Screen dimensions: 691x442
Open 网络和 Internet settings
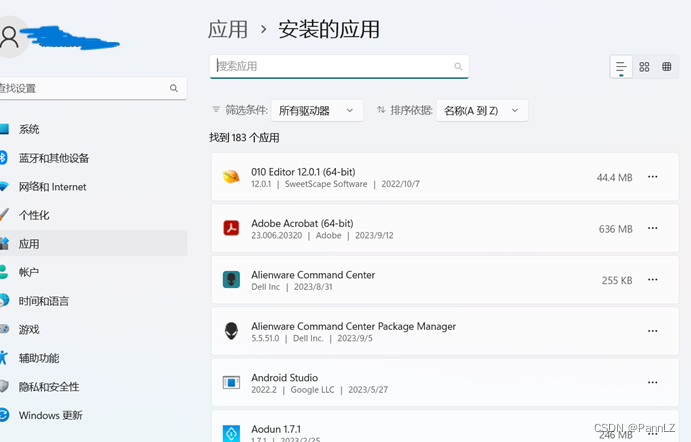pos(93,186)
